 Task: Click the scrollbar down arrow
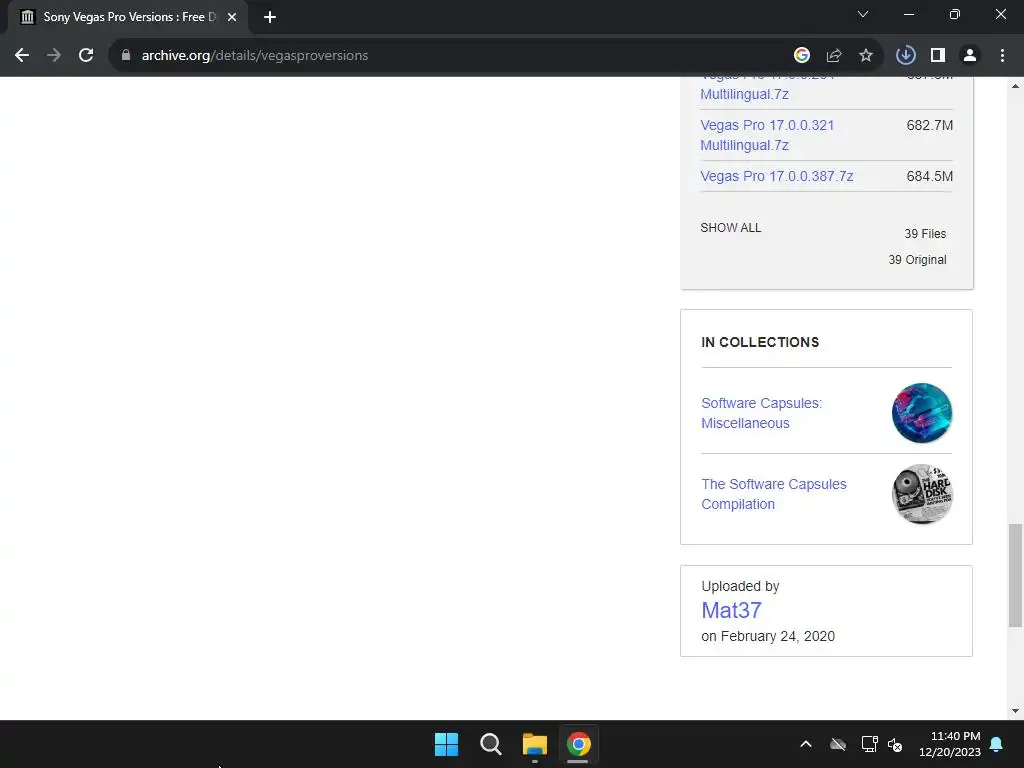tap(1015, 711)
